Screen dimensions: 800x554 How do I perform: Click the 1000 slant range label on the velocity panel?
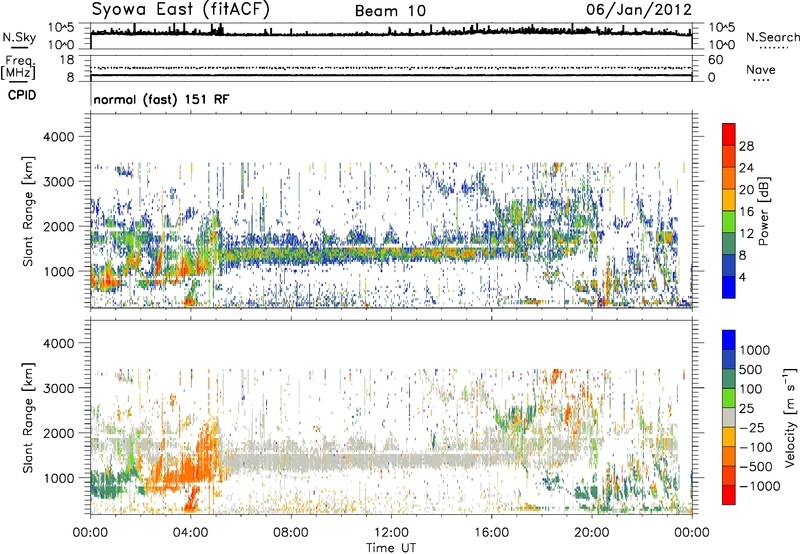(59, 478)
